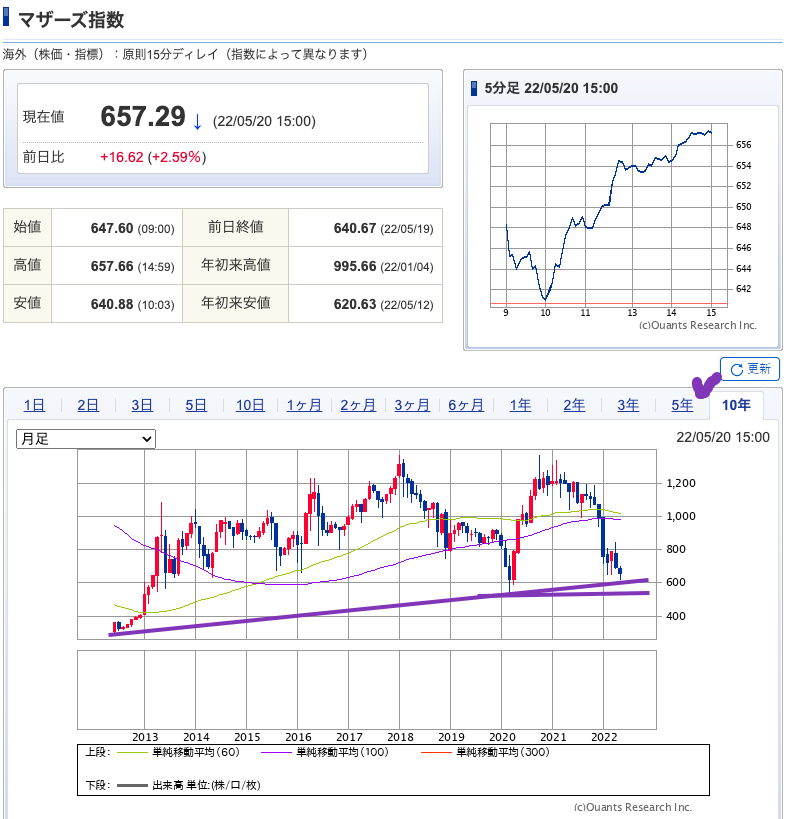Click the previous close 640.67

pos(355,228)
